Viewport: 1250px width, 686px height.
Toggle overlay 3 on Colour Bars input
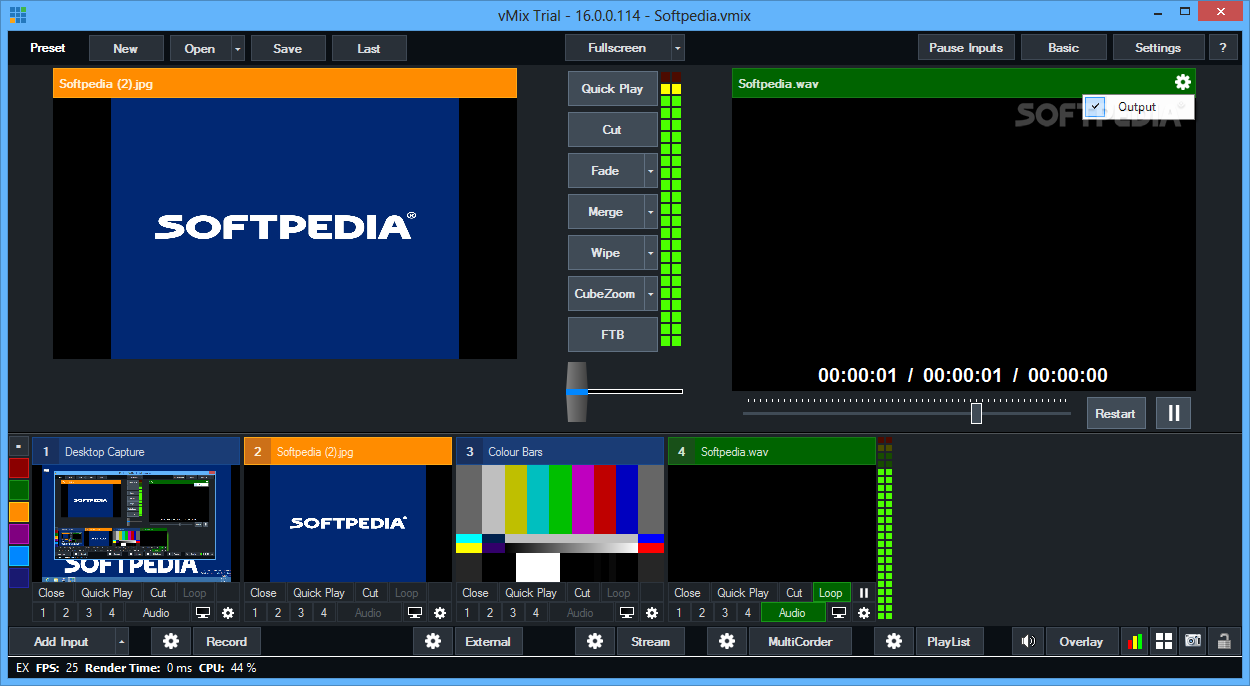(x=513, y=613)
